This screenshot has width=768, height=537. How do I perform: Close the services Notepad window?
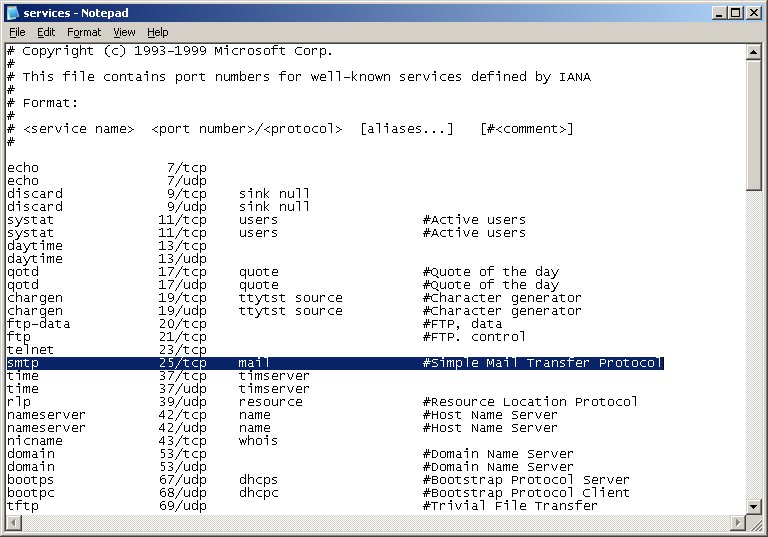tap(753, 13)
